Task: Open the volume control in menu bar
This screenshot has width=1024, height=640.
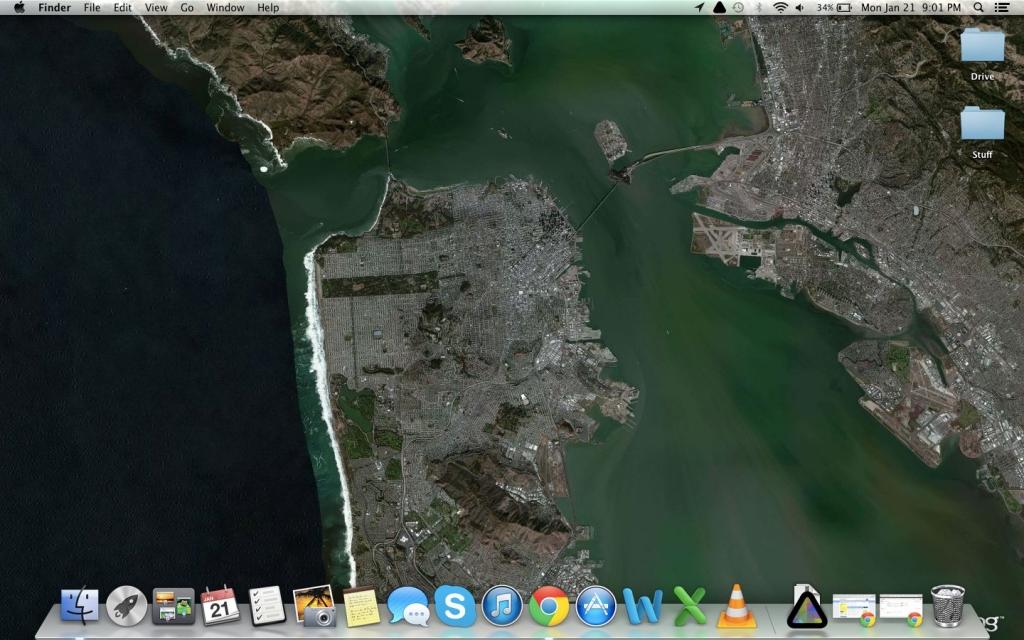Action: pos(800,8)
